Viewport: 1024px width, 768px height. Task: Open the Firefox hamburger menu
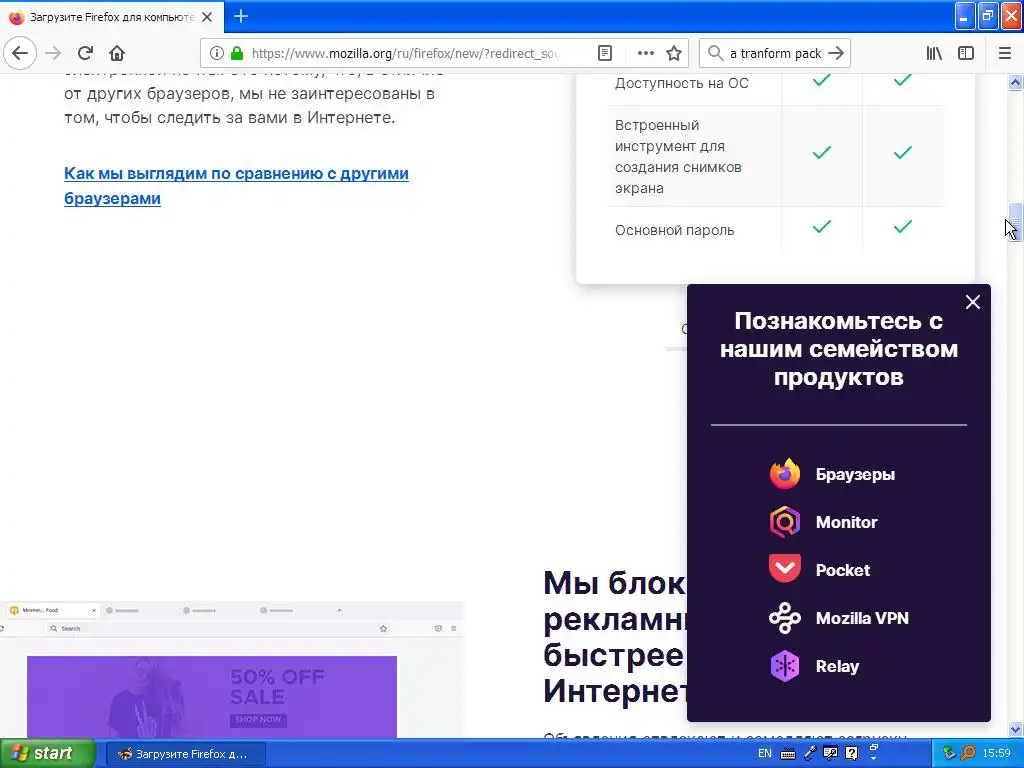(x=1004, y=53)
